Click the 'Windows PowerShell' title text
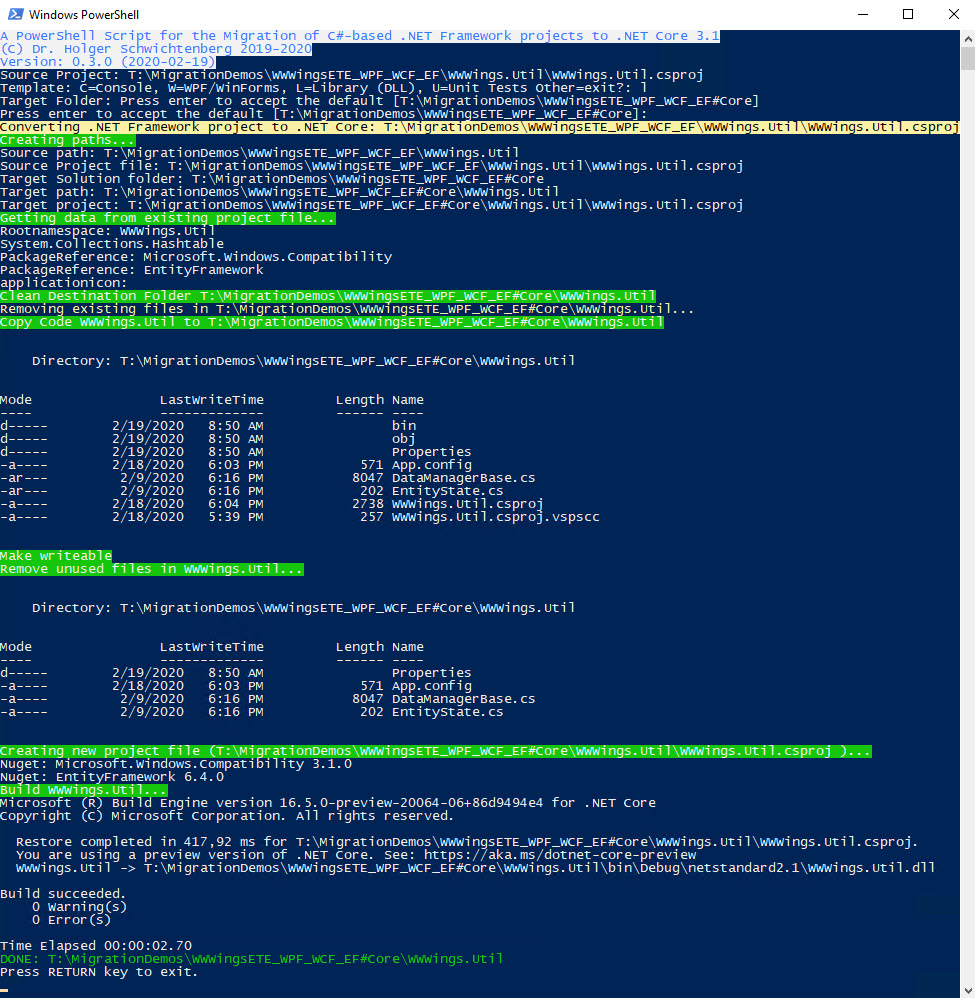The width and height of the screenshot is (975, 998). click(84, 14)
